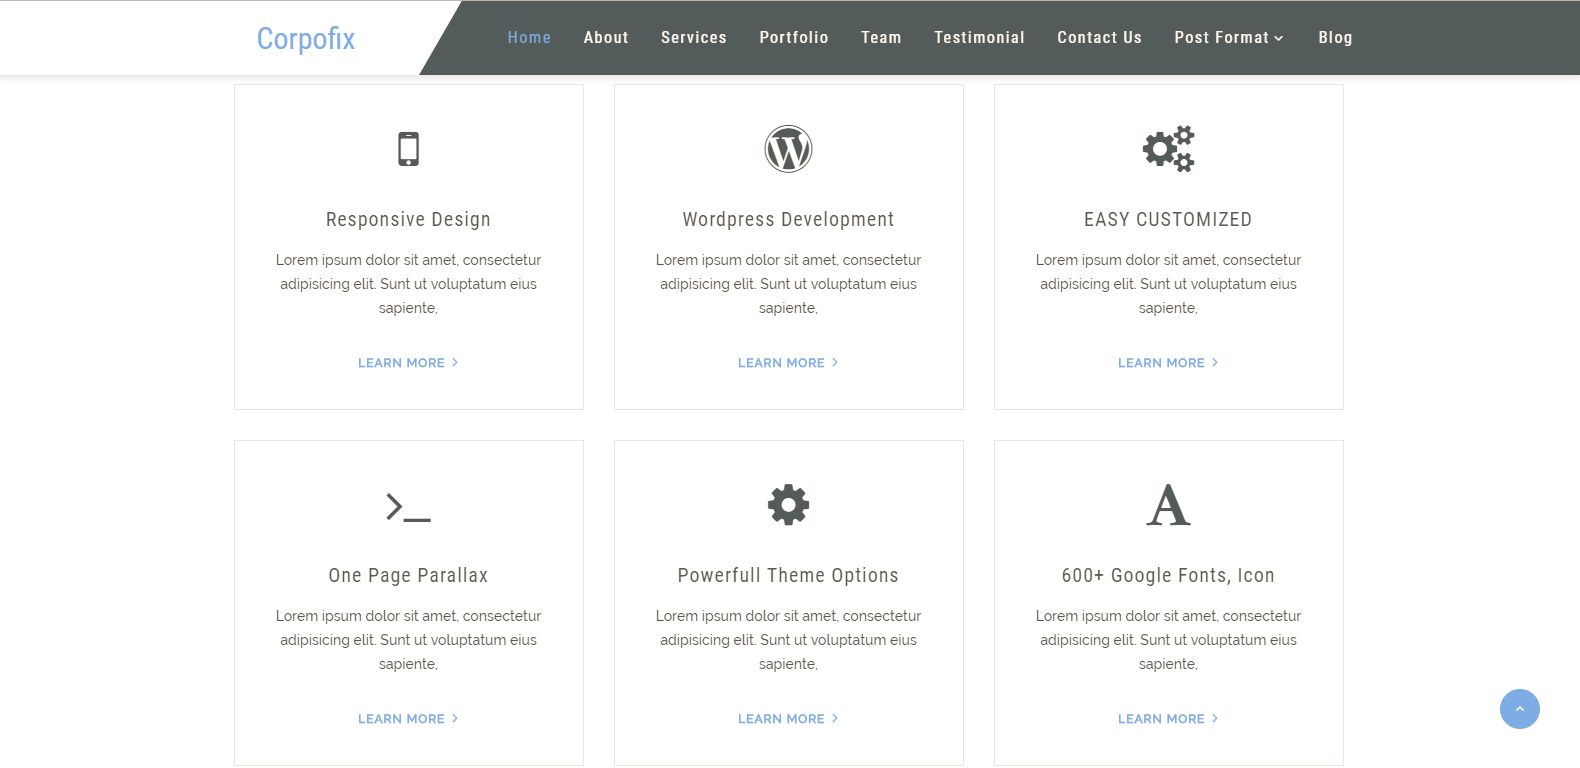Go to the About menu item
The image size is (1580, 768).
coord(606,38)
